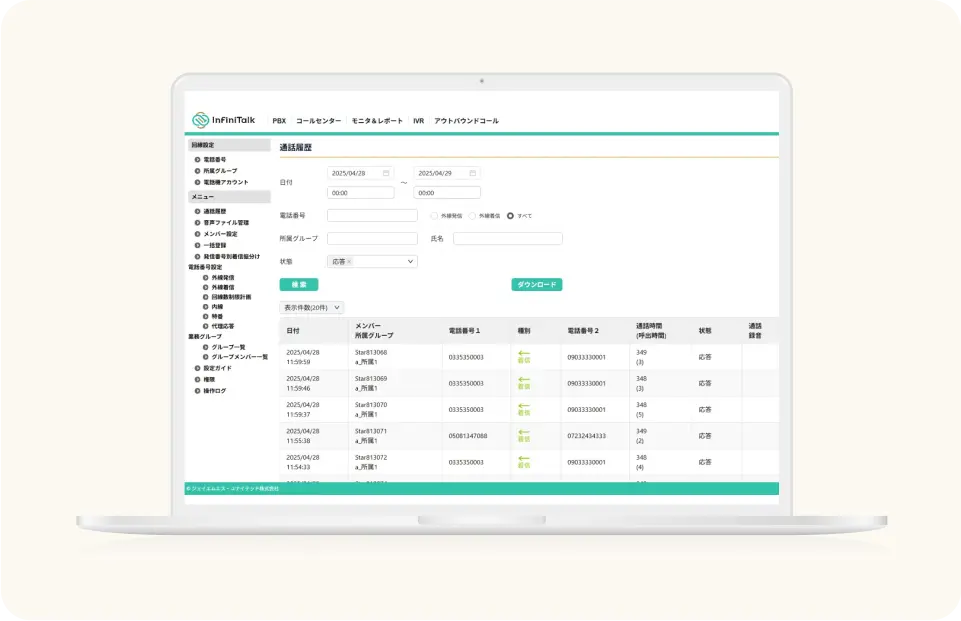Viewport: 961px width, 621px height.
Task: Remove the 応答 tag from 状態 filter
Action: [x=349, y=262]
